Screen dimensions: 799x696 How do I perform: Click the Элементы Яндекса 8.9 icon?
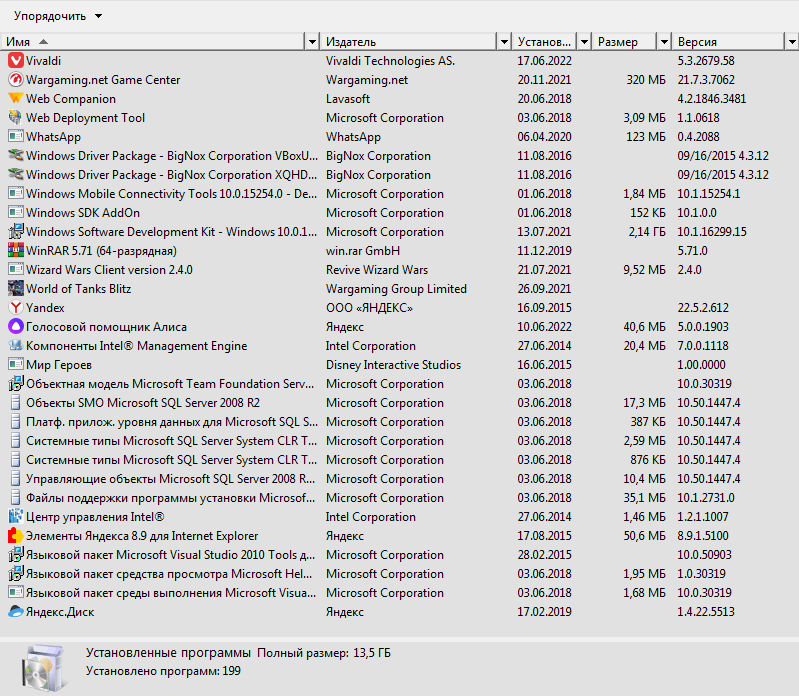[16, 536]
